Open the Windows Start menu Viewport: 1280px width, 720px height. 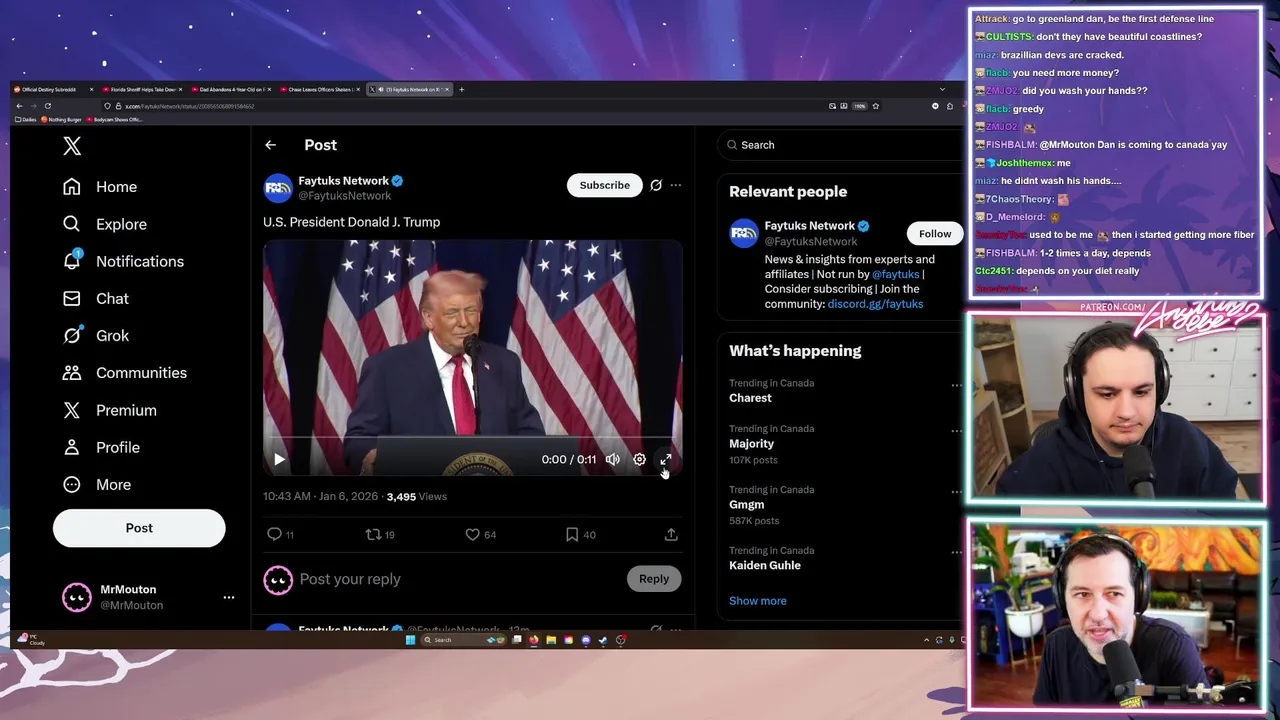pos(410,640)
